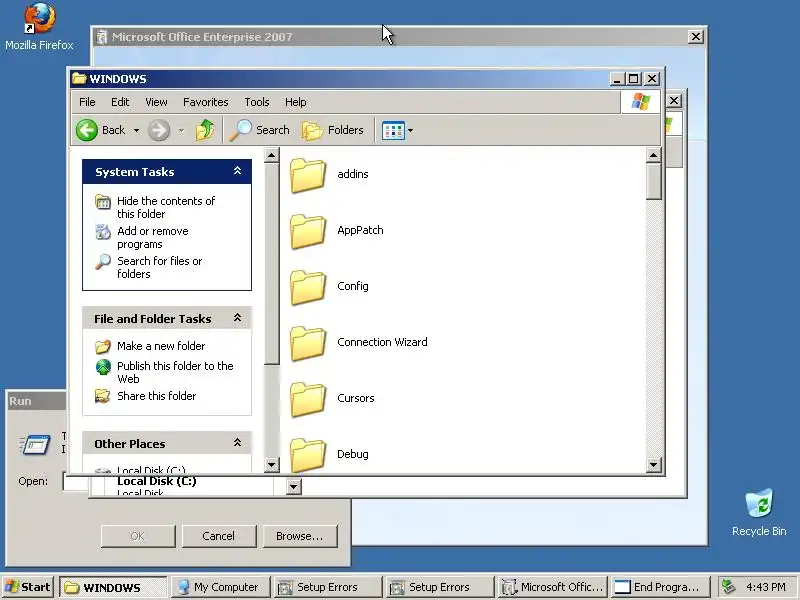Select the AppPatch folder icon

point(308,231)
